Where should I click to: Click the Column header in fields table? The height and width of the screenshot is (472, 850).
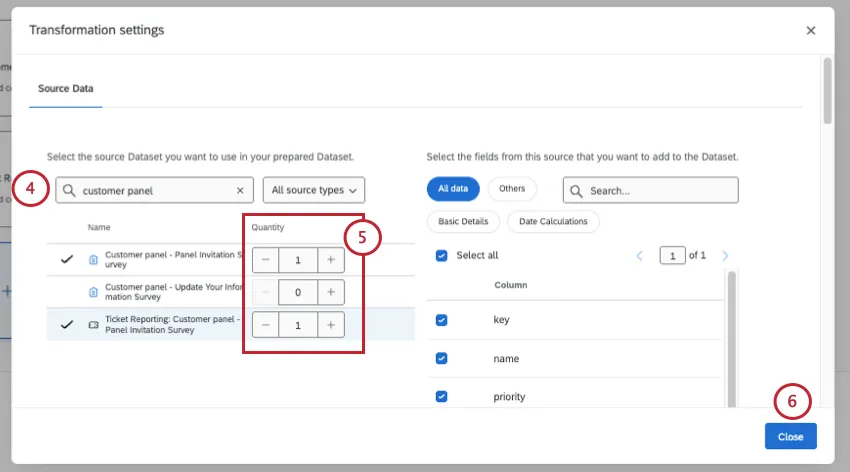511,285
